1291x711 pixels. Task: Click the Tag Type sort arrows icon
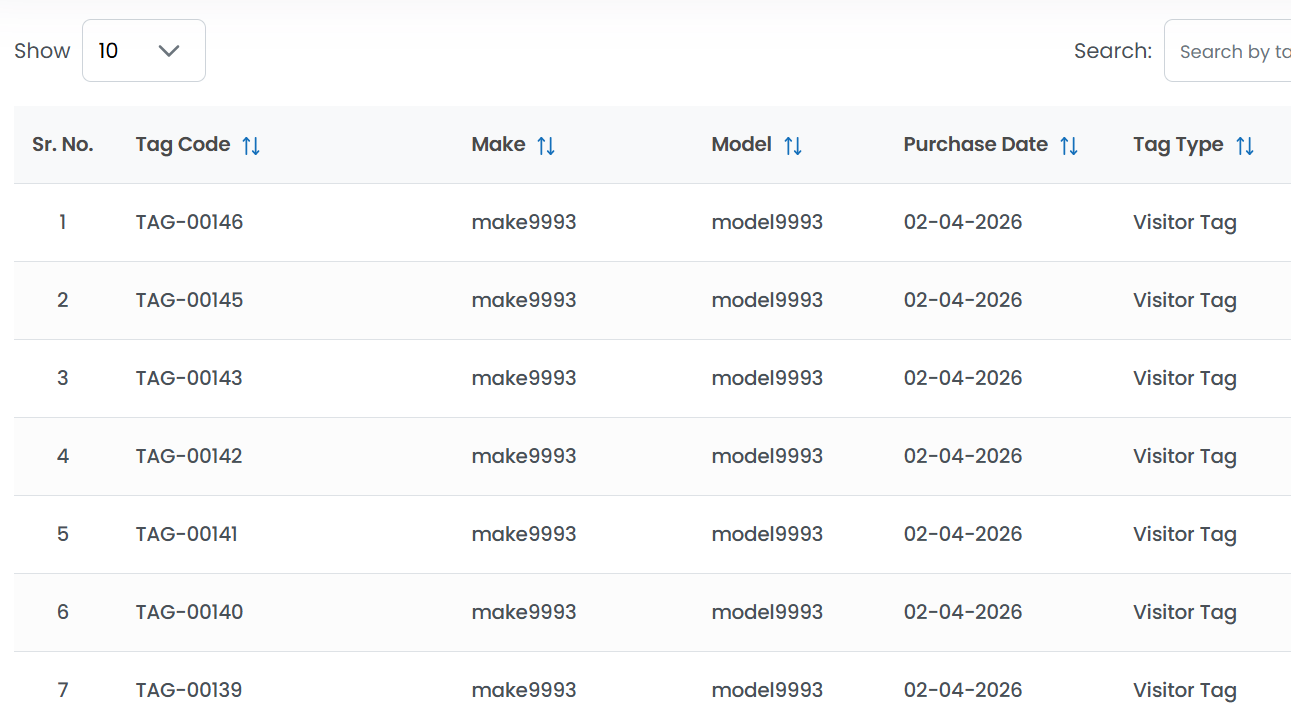[1245, 146]
